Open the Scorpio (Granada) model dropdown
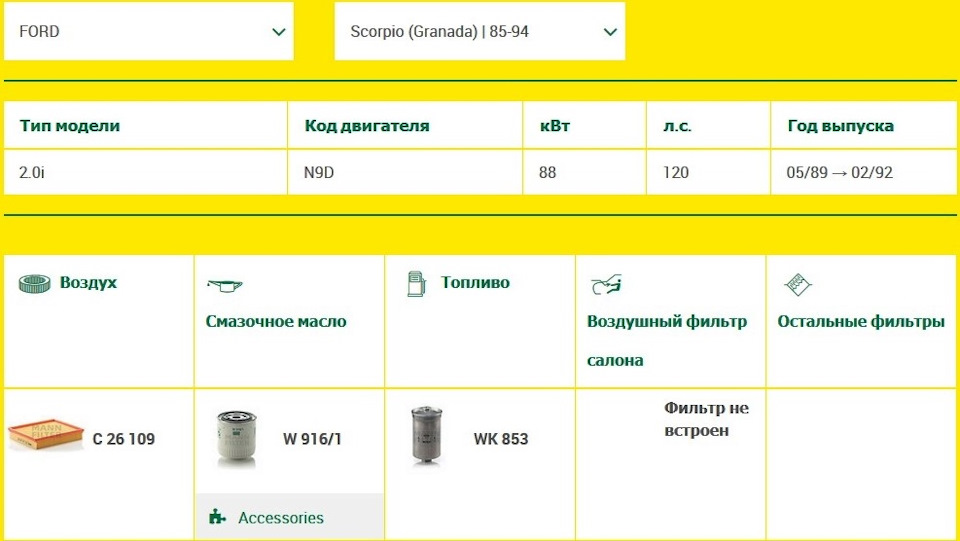Screen dimensions: 960x541 pyautogui.click(x=479, y=31)
